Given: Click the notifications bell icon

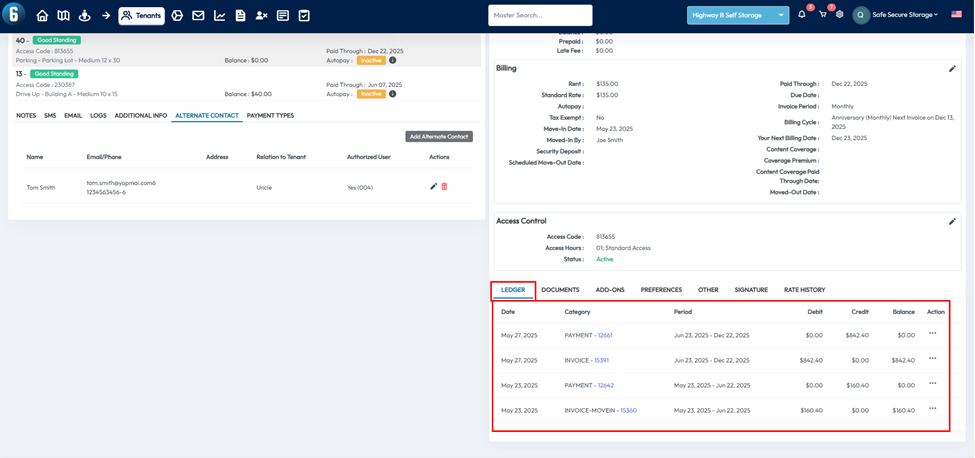Looking at the screenshot, I should [801, 15].
